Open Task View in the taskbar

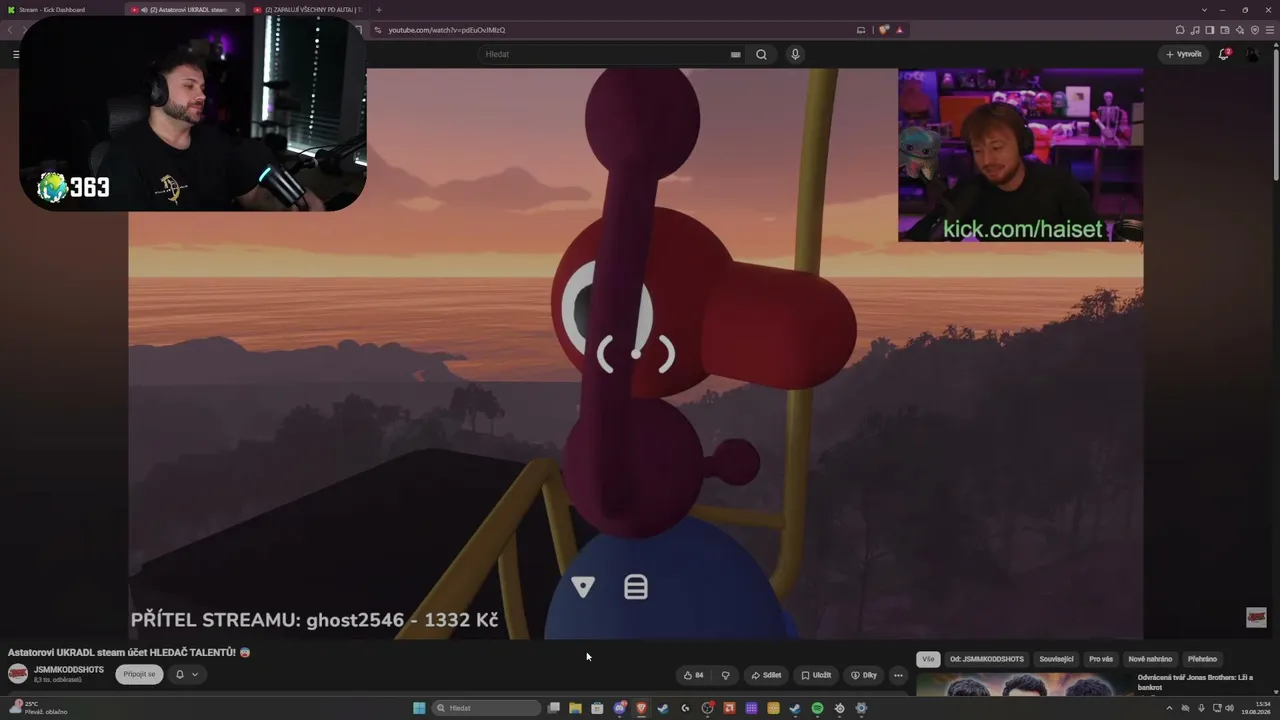coord(553,708)
